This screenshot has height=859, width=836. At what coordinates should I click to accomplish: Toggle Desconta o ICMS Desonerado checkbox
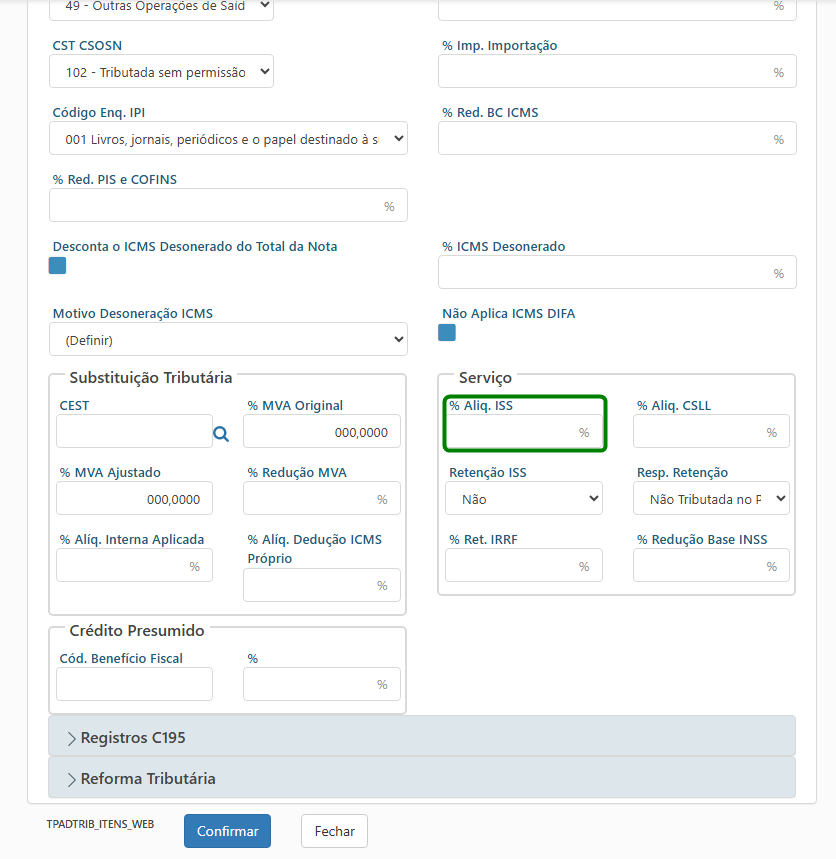[x=58, y=266]
